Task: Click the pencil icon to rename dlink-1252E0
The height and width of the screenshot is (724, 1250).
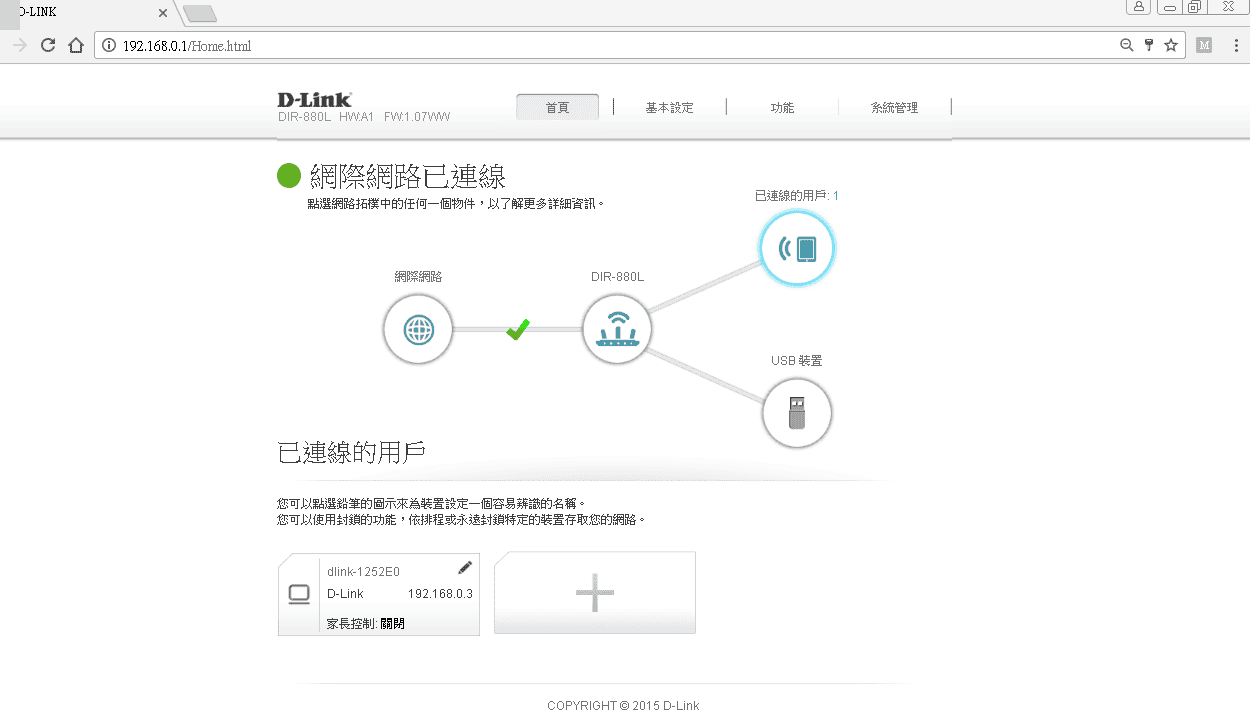Action: coord(464,567)
